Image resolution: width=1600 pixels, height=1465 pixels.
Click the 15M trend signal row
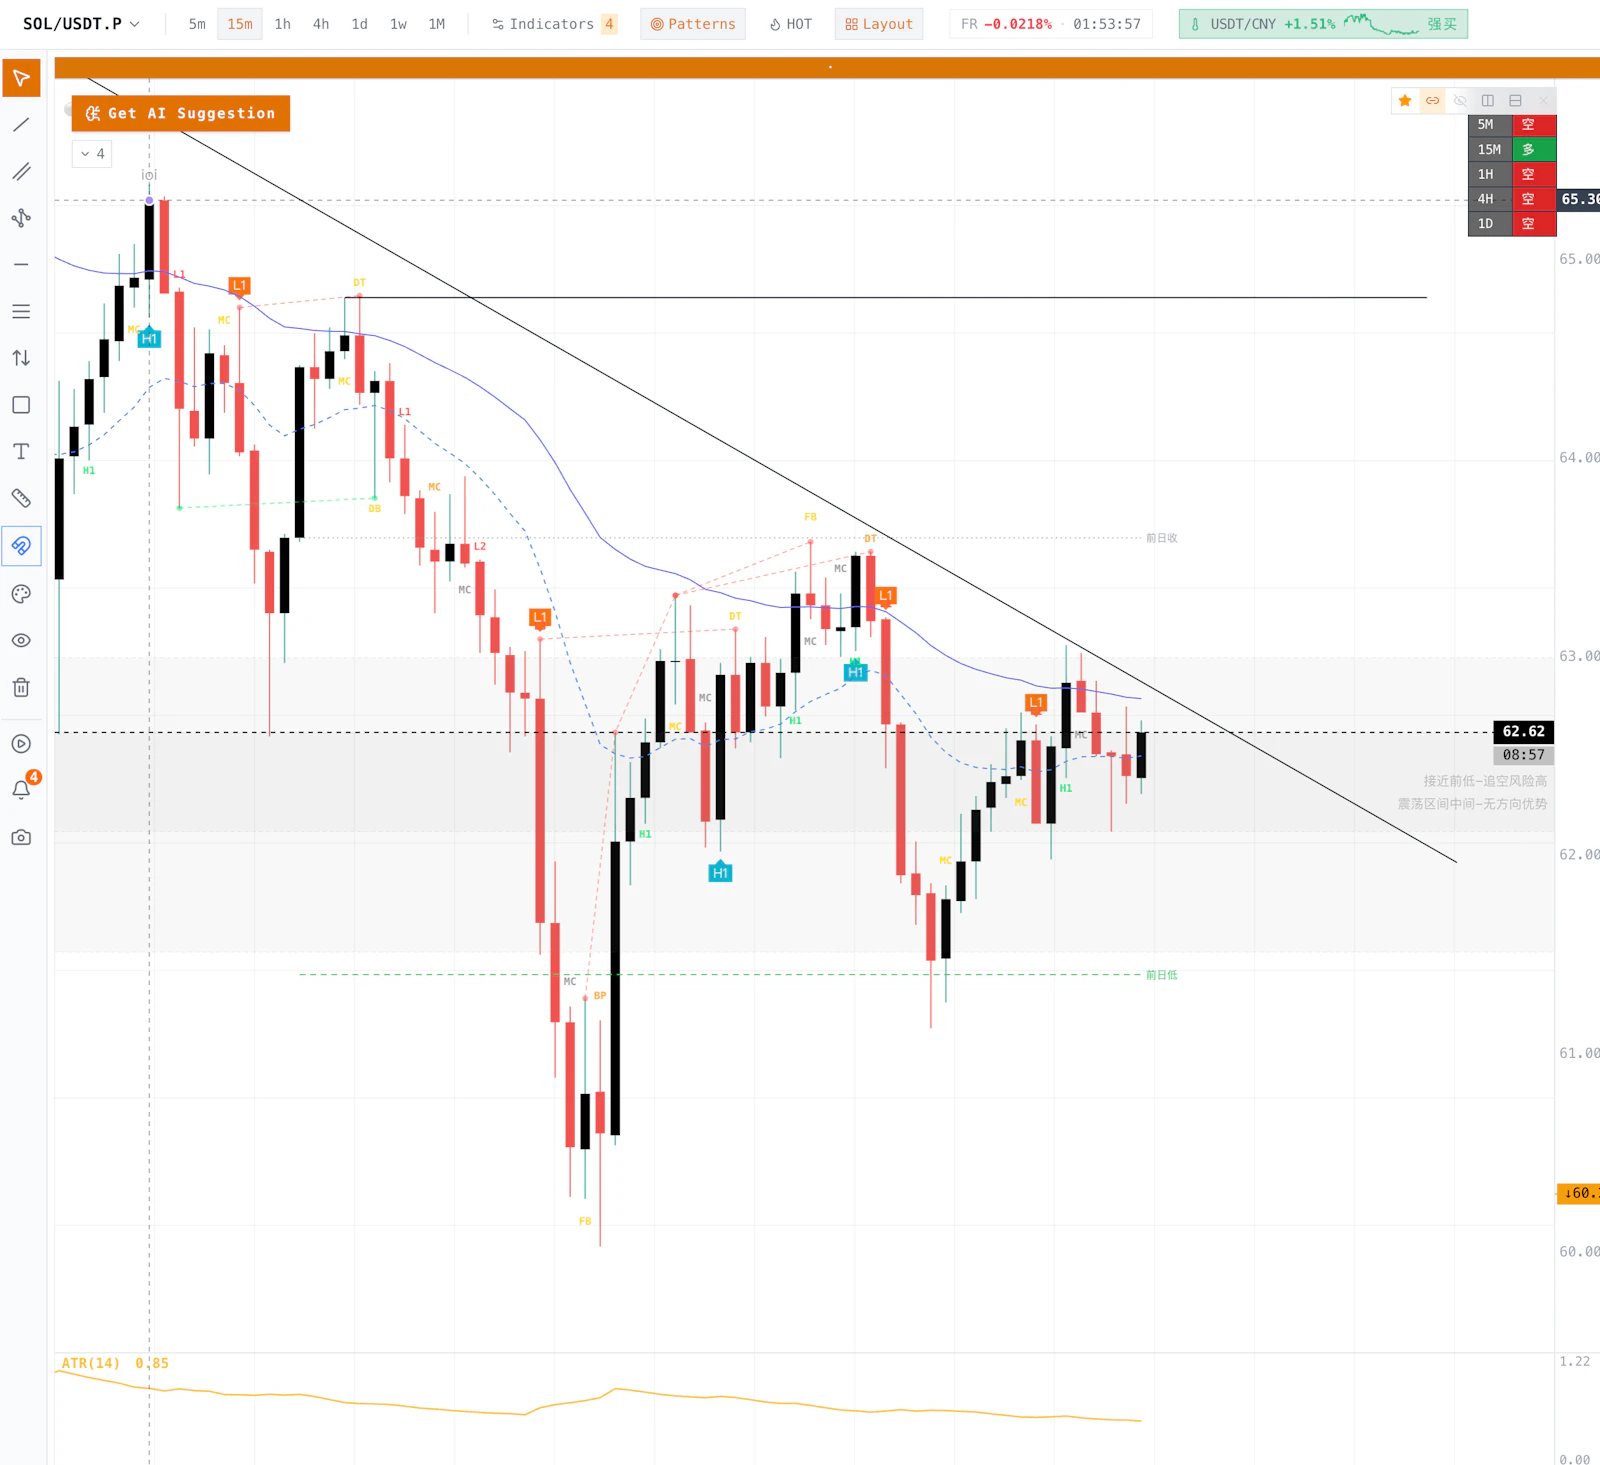[1512, 150]
